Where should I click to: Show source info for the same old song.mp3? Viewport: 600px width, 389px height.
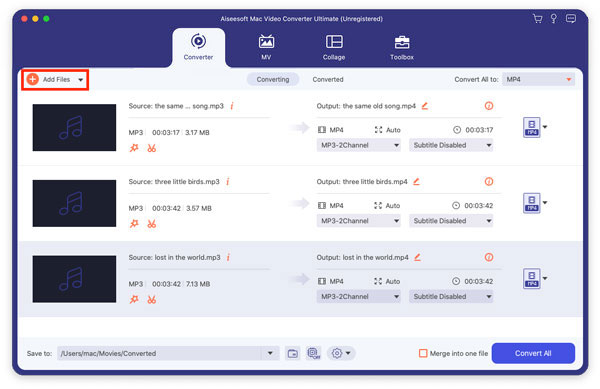pyautogui.click(x=232, y=106)
